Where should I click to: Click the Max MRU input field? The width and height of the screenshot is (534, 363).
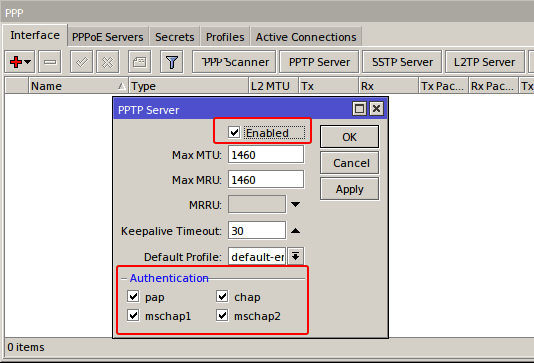266,179
